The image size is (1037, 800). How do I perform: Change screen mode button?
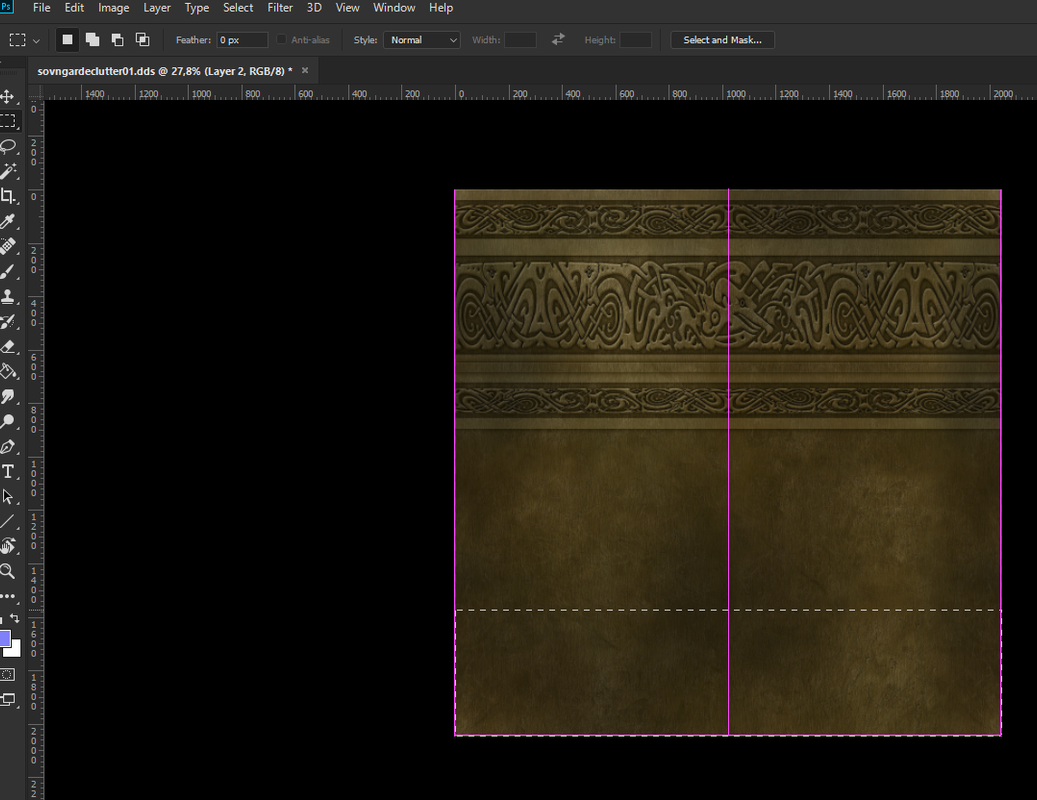8,700
